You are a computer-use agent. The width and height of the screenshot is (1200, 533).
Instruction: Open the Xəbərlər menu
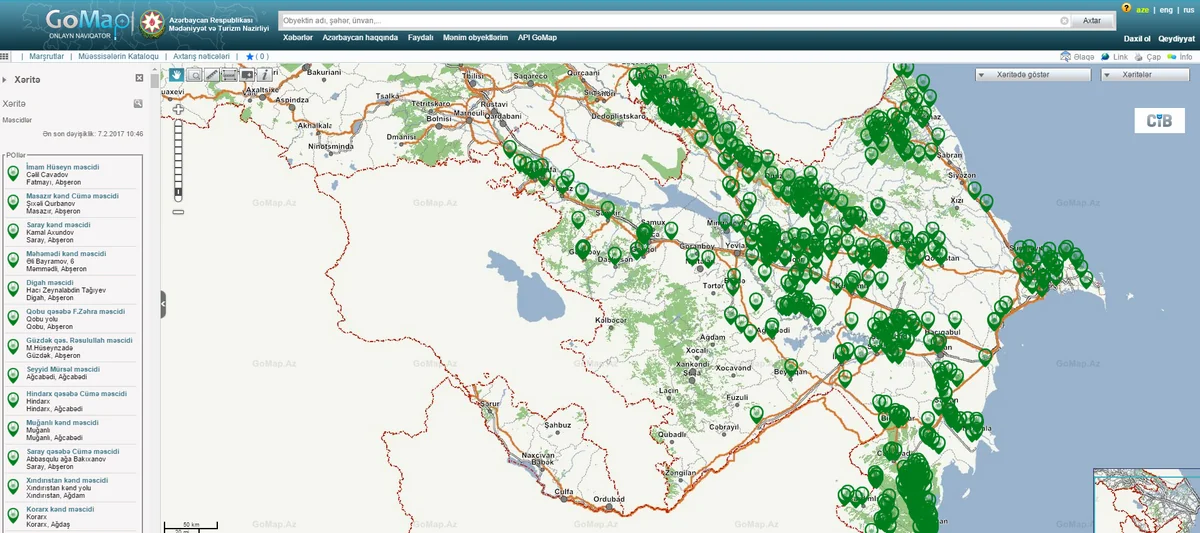298,38
